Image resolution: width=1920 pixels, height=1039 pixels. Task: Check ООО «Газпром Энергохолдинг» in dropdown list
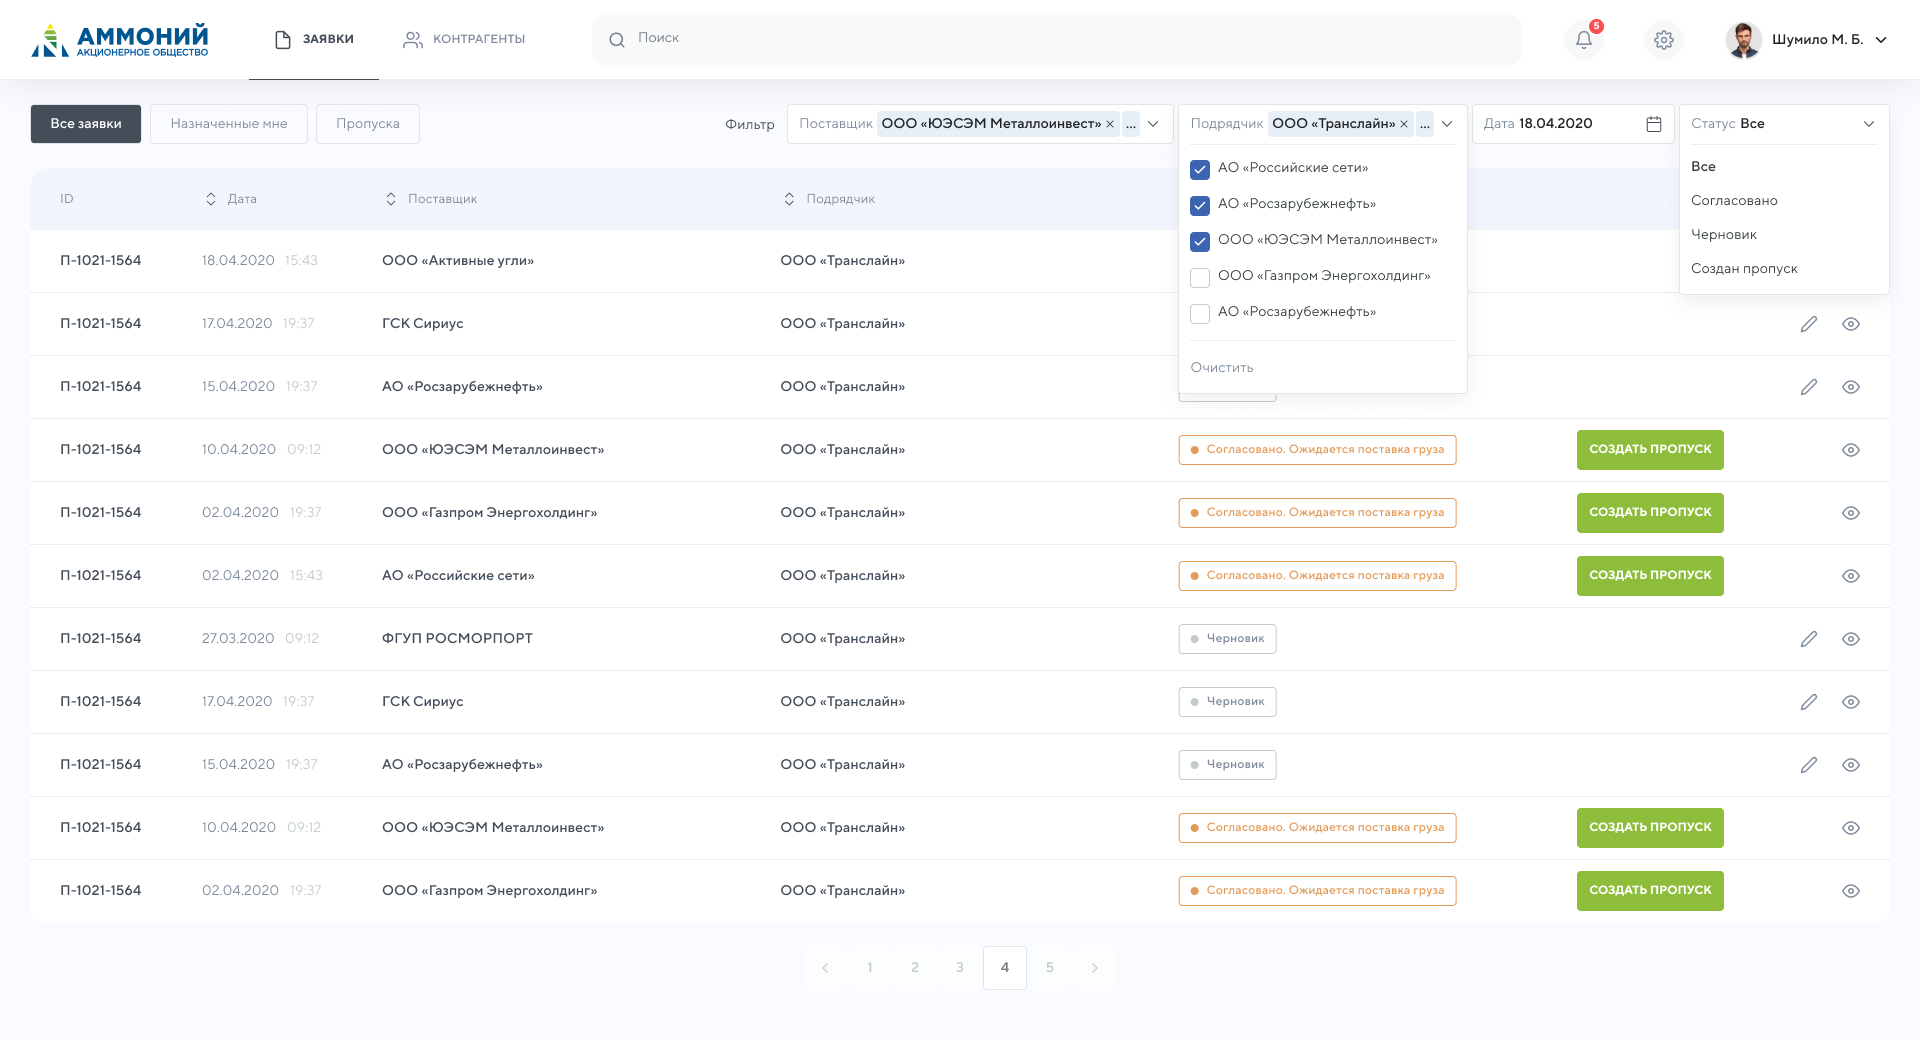(1200, 277)
